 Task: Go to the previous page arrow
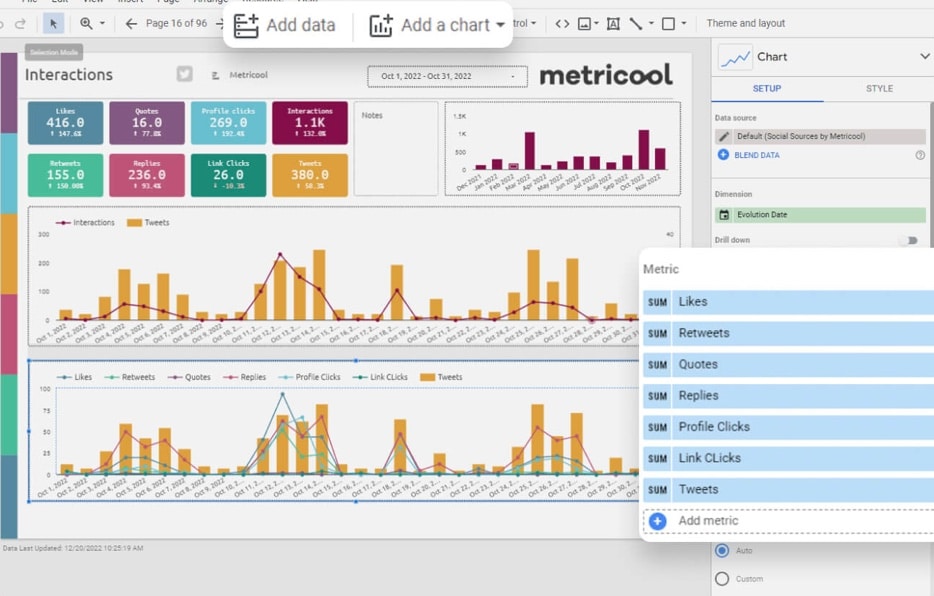point(131,24)
